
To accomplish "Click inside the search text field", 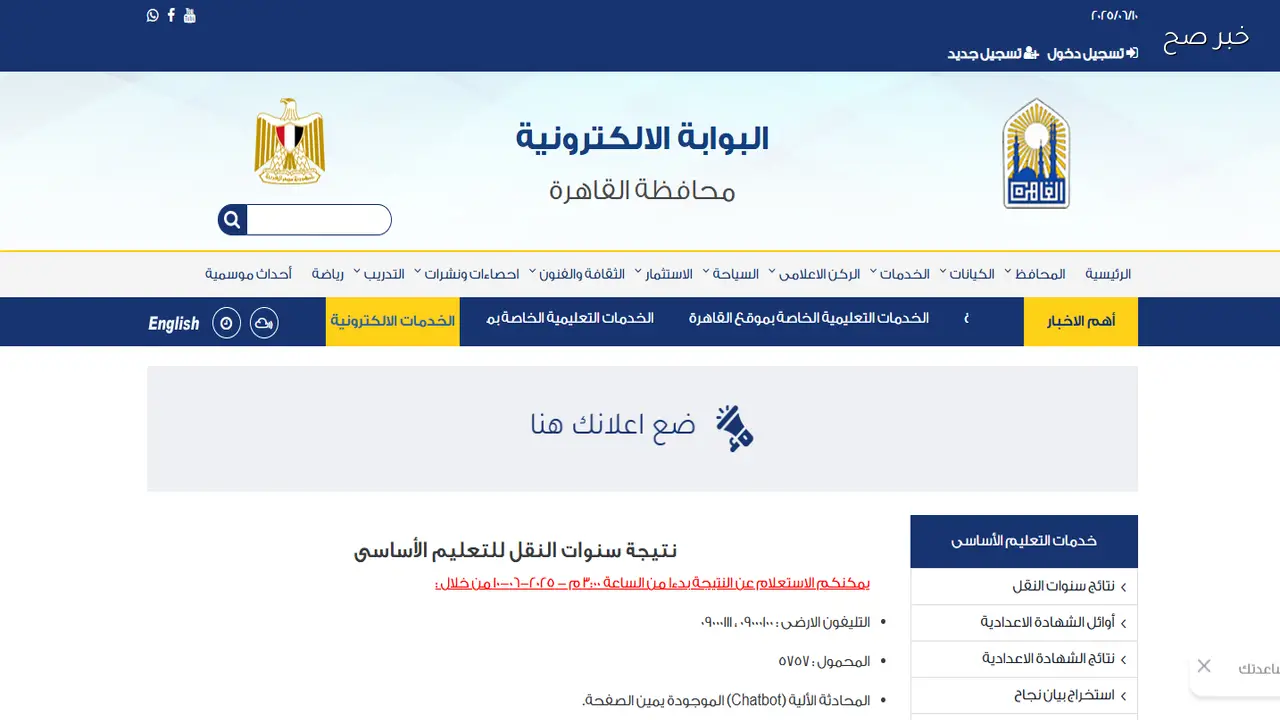I will click(318, 220).
